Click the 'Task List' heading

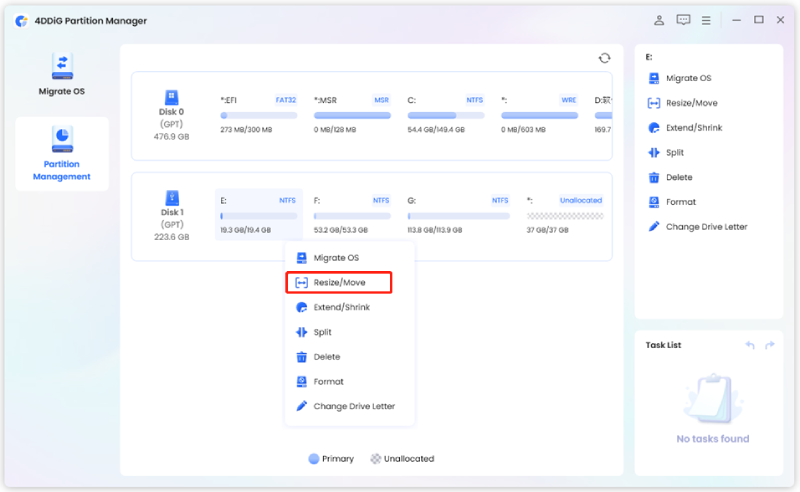point(663,346)
